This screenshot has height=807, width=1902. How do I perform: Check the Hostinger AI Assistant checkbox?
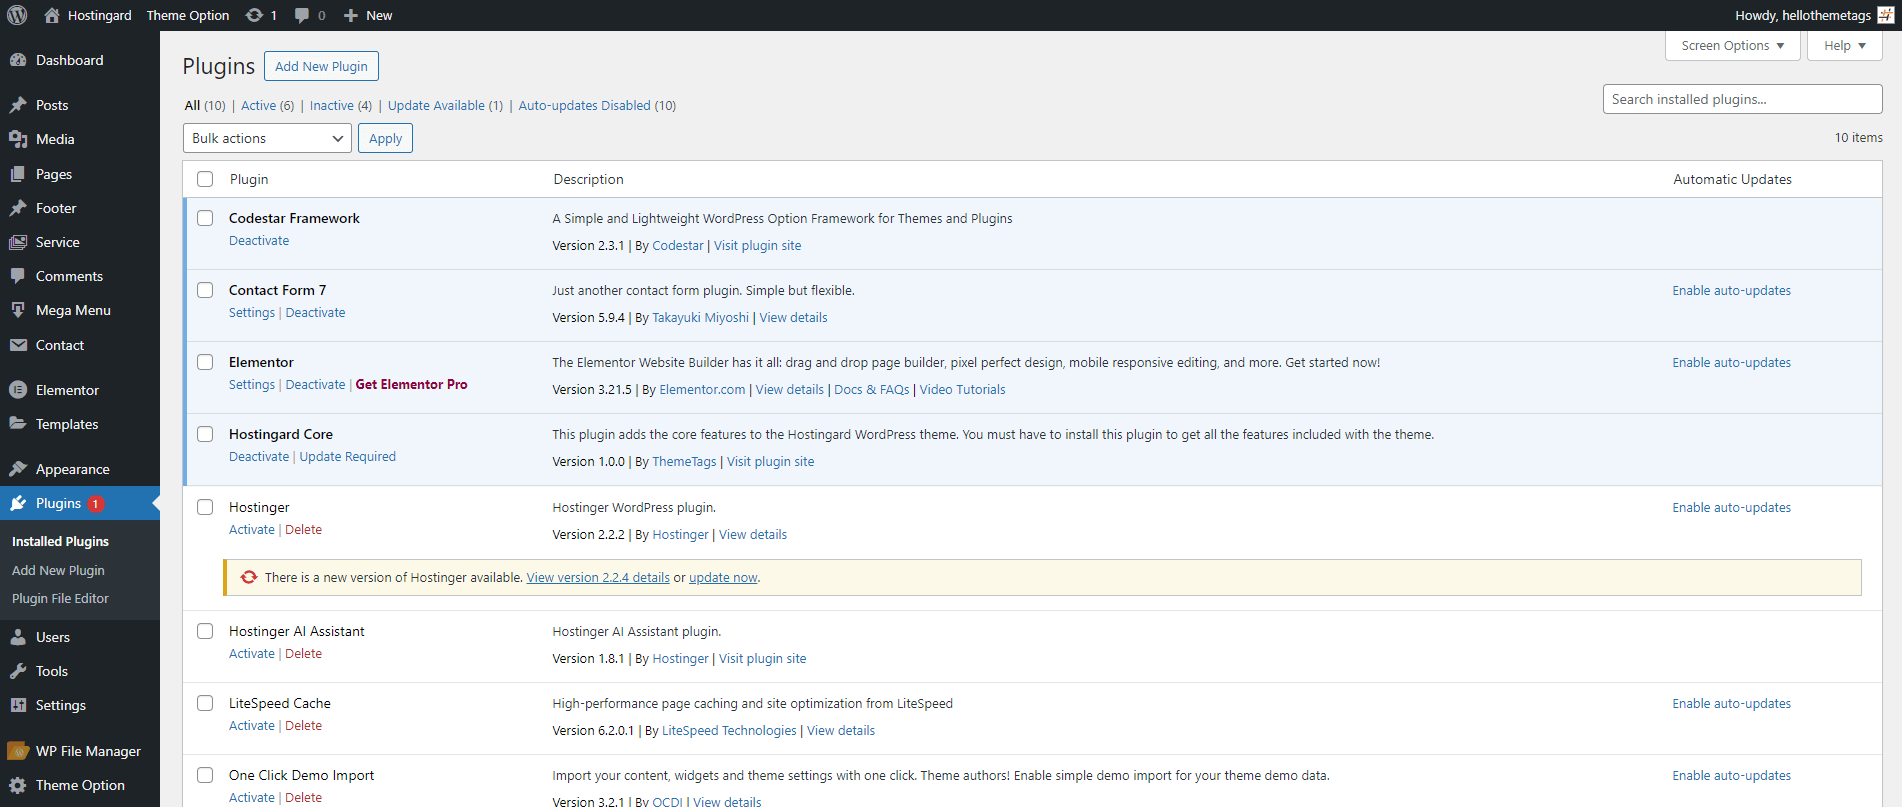[x=205, y=631]
